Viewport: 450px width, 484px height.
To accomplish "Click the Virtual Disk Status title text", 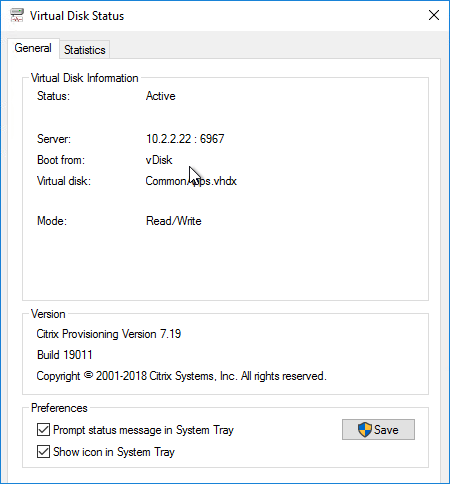I will (x=77, y=16).
